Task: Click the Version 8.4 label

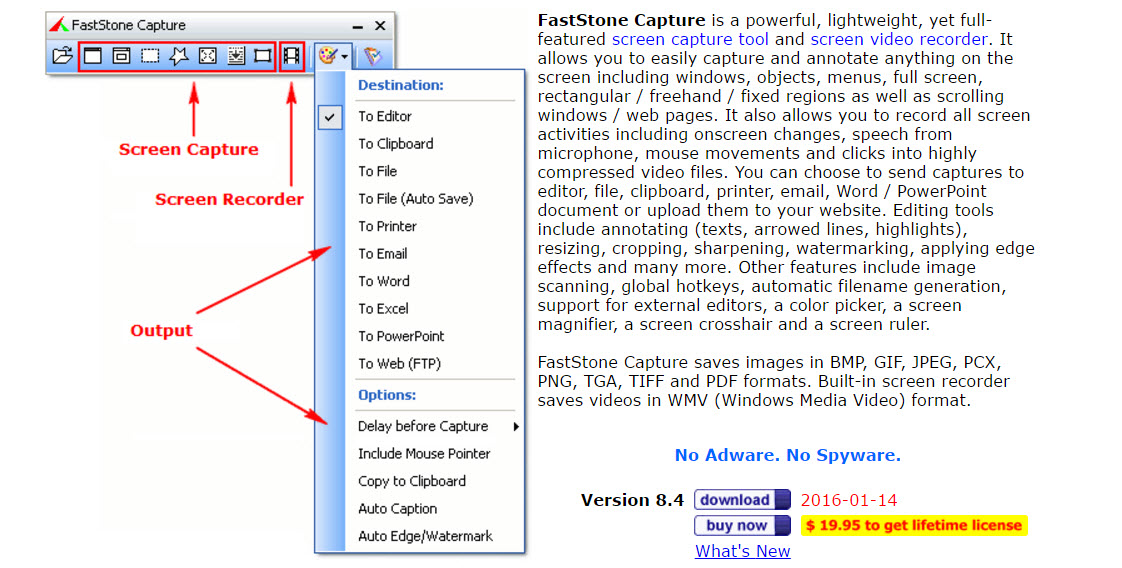Action: (x=633, y=500)
